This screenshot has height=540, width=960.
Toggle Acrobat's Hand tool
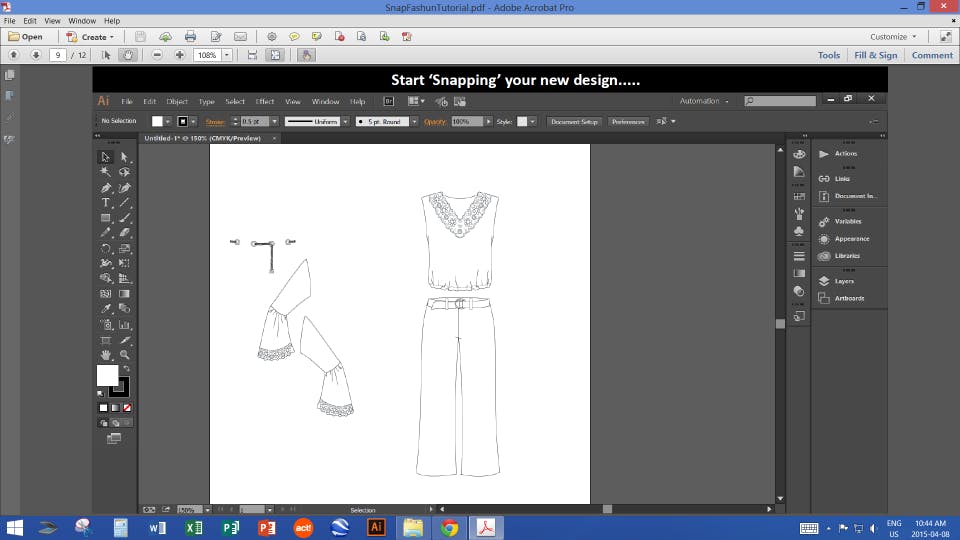(128, 55)
